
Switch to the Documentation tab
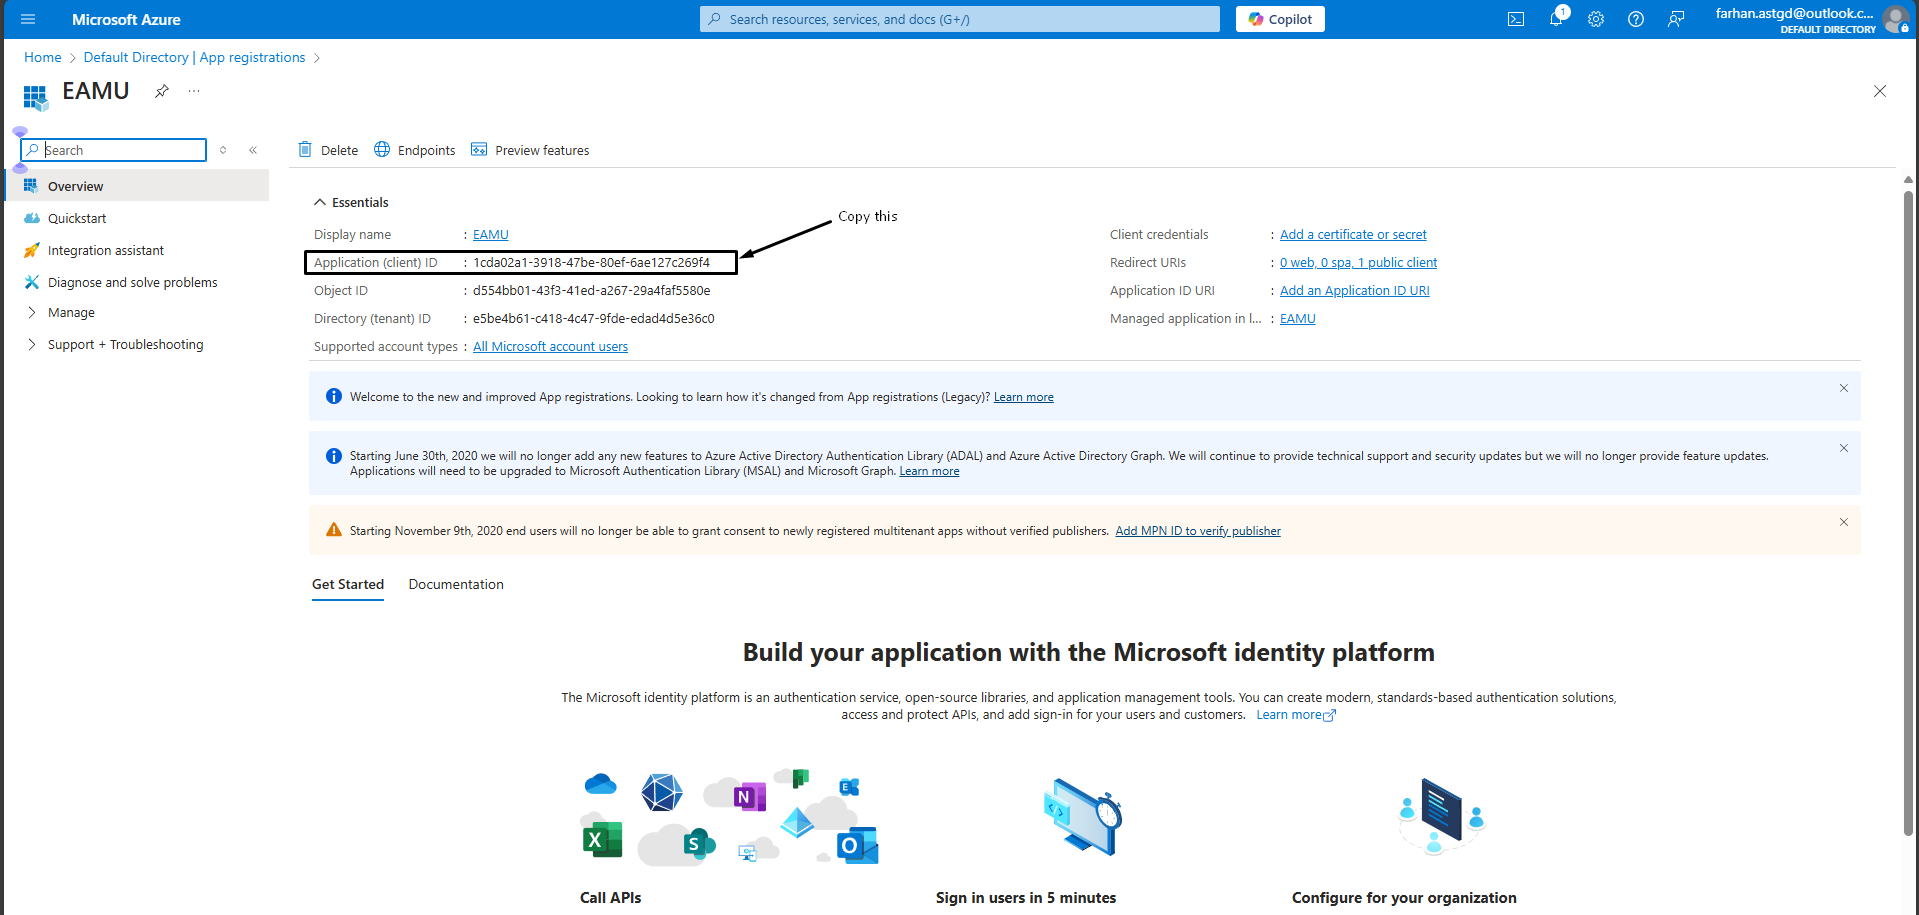[455, 584]
